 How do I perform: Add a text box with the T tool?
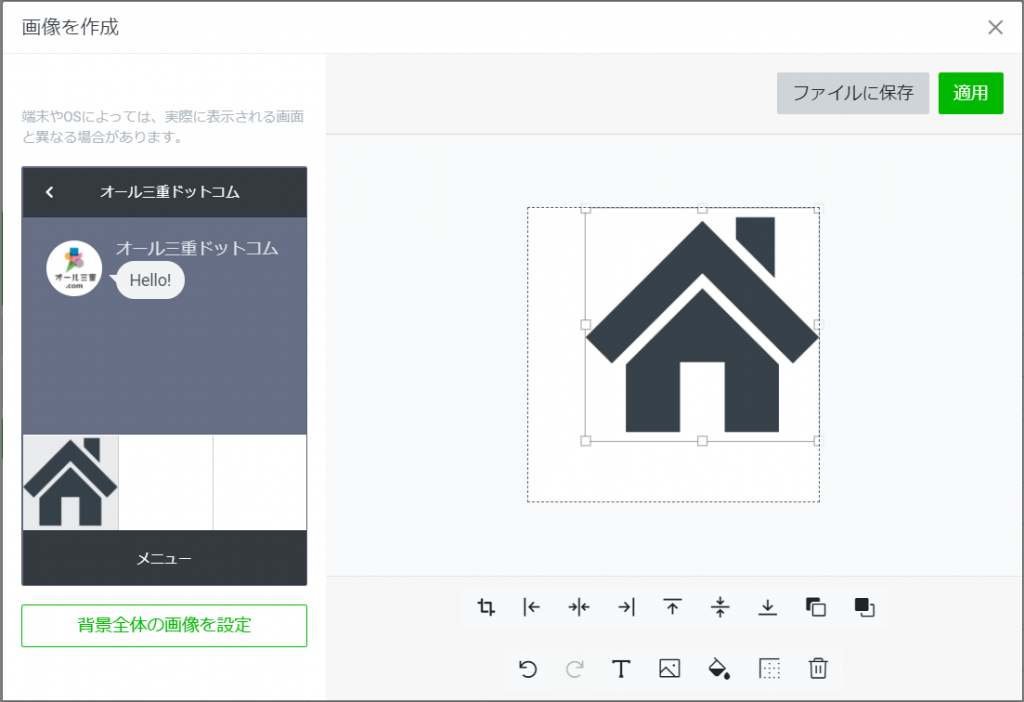(x=621, y=669)
